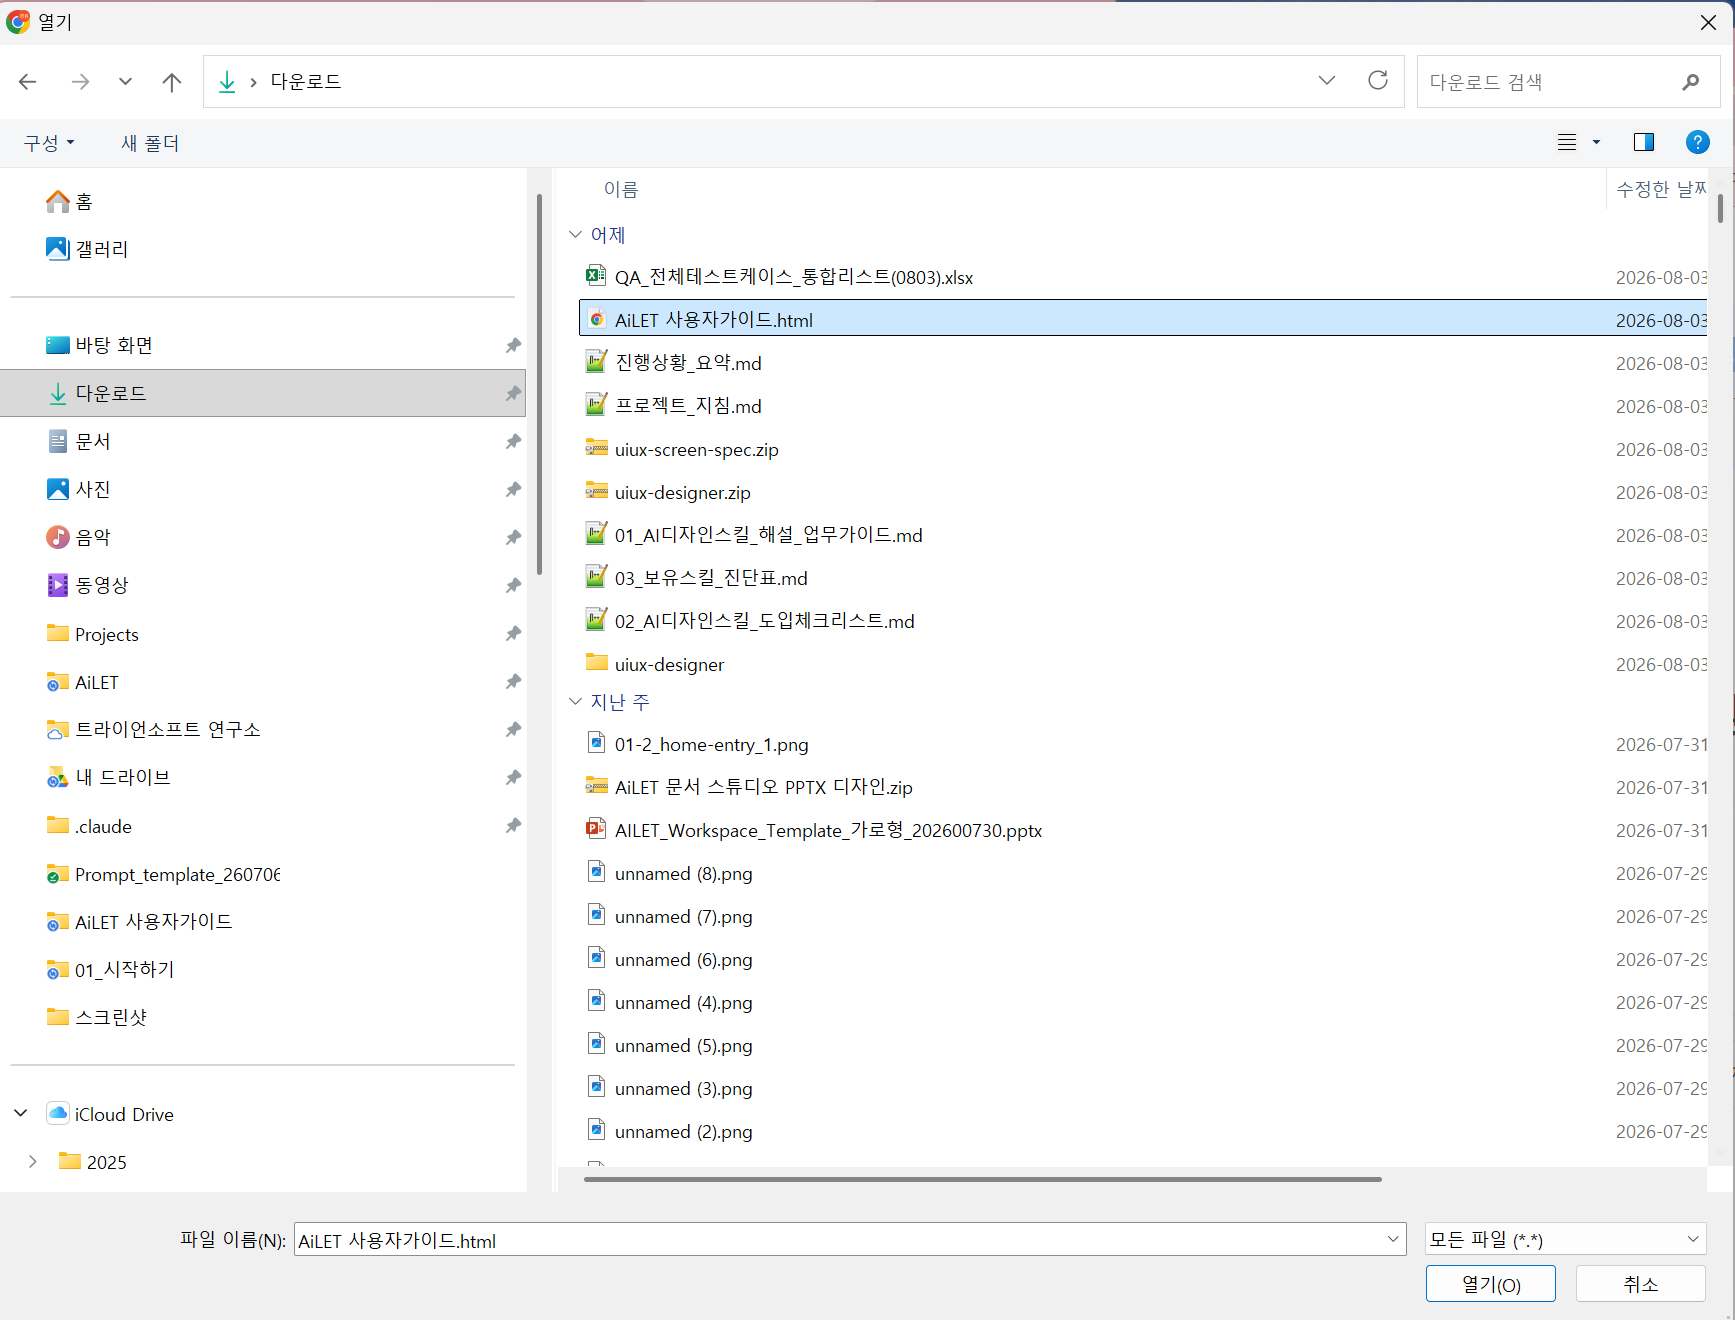Open help with the blue question mark
The width and height of the screenshot is (1735, 1320).
pos(1698,142)
